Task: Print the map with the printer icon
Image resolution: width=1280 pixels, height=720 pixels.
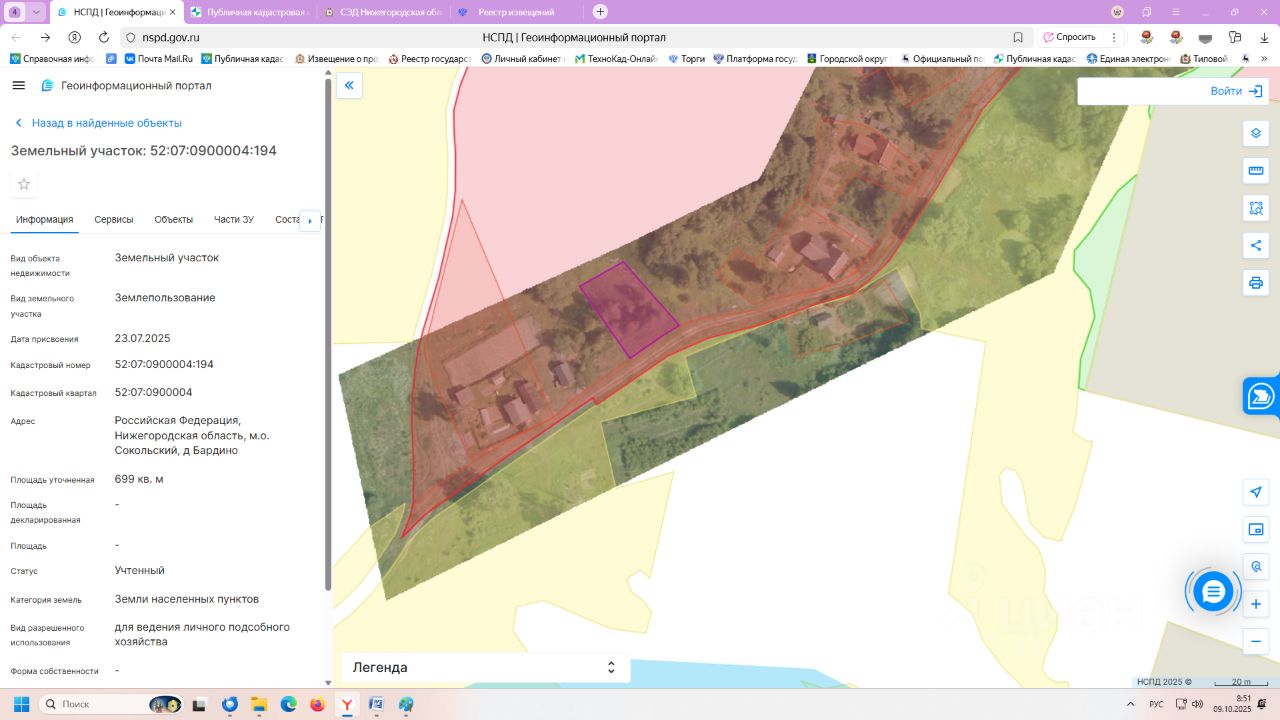Action: click(1256, 282)
